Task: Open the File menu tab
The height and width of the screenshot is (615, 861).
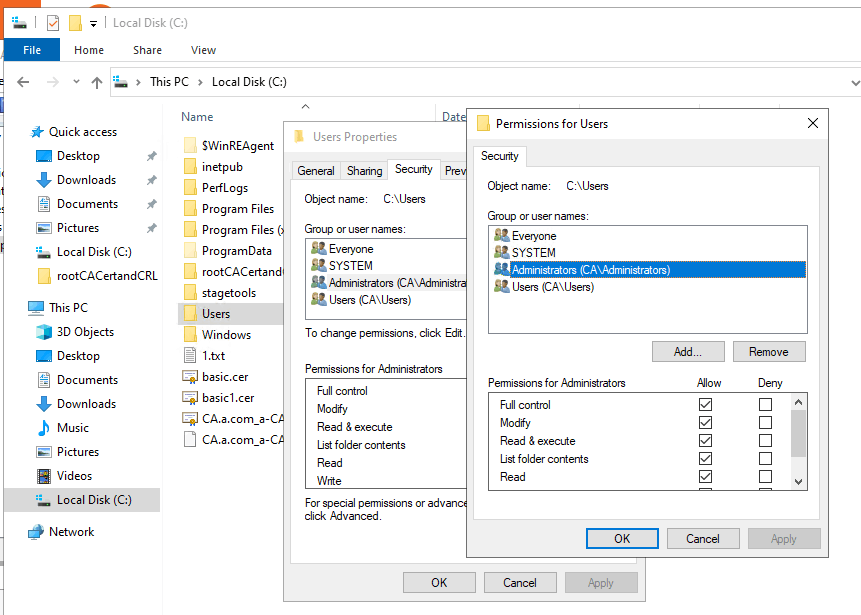Action: [32, 50]
